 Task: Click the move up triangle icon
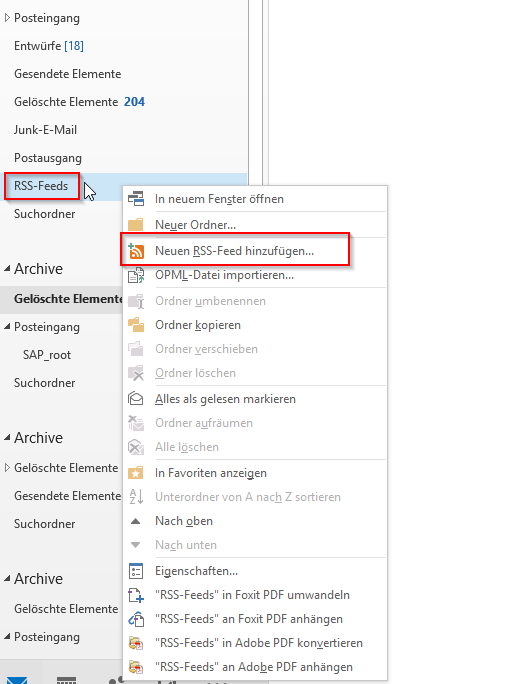tap(136, 521)
